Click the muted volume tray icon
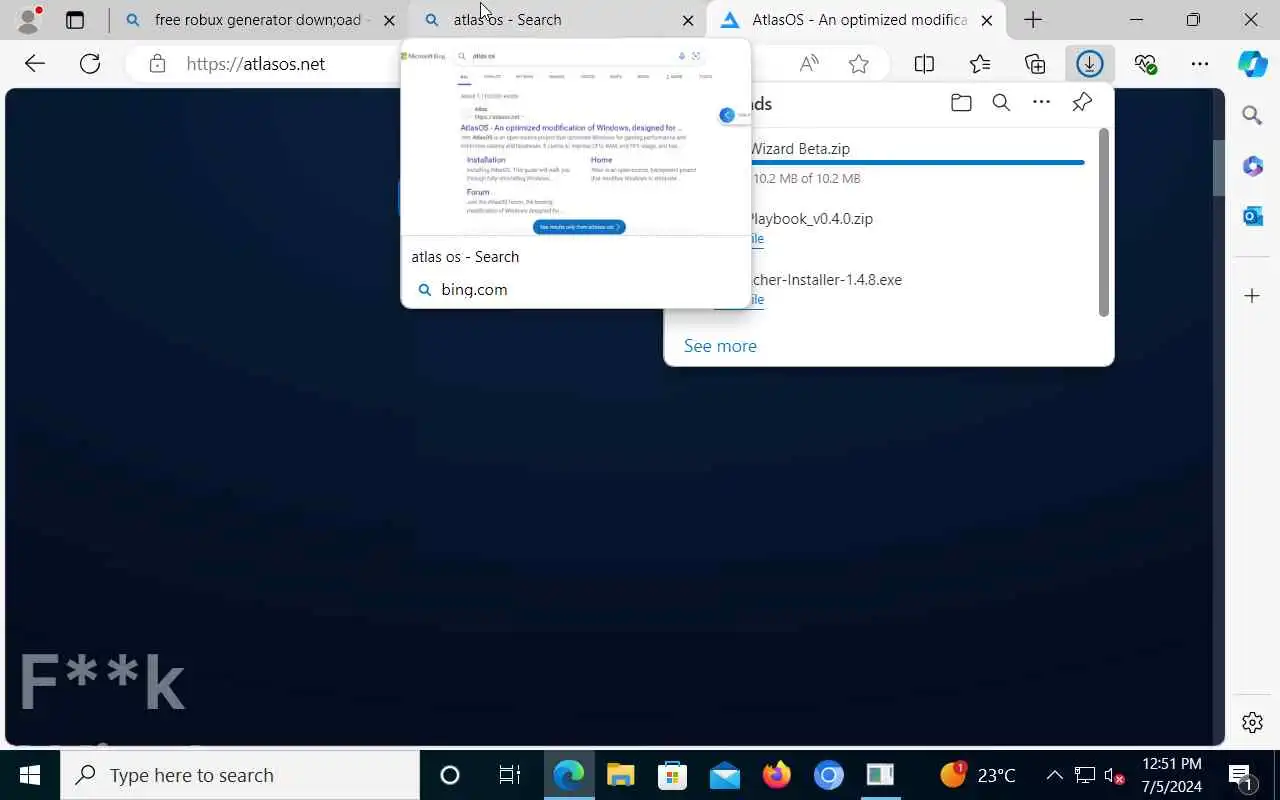This screenshot has height=800, width=1280. [x=1114, y=775]
